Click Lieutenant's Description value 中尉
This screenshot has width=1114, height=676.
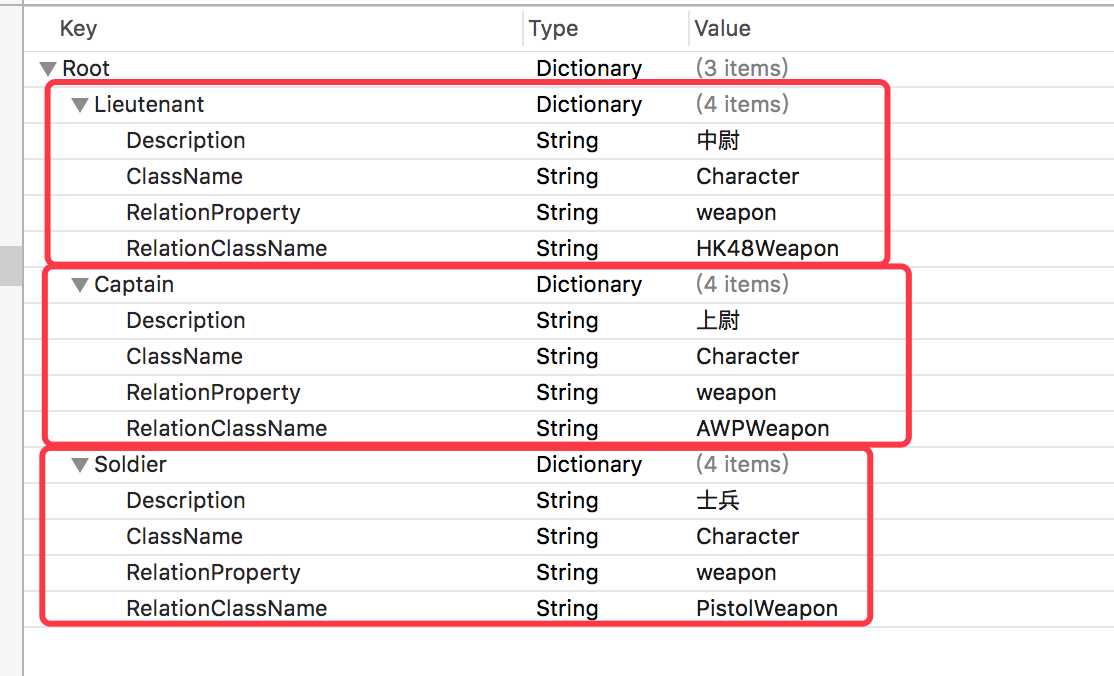(x=718, y=140)
